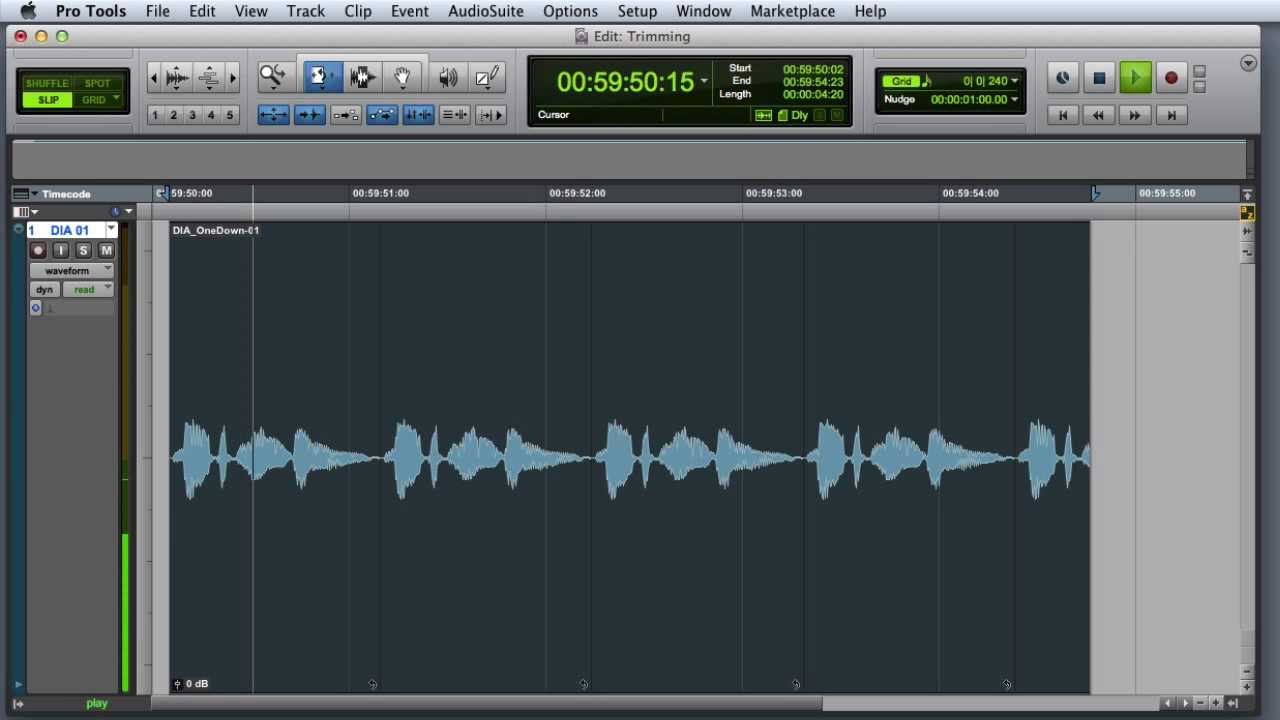This screenshot has width=1280, height=720.
Task: Click Go to End button
Action: coord(1171,115)
